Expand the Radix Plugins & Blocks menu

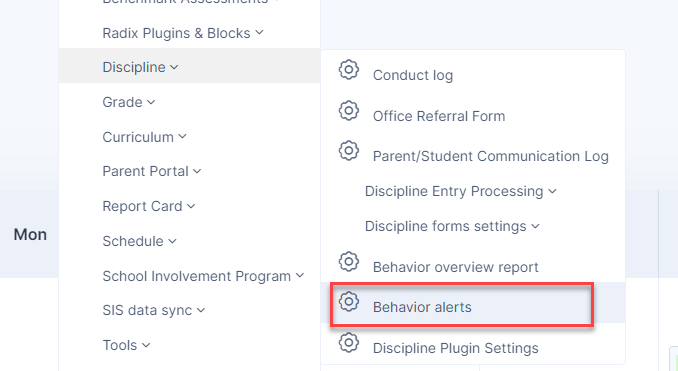pos(183,33)
